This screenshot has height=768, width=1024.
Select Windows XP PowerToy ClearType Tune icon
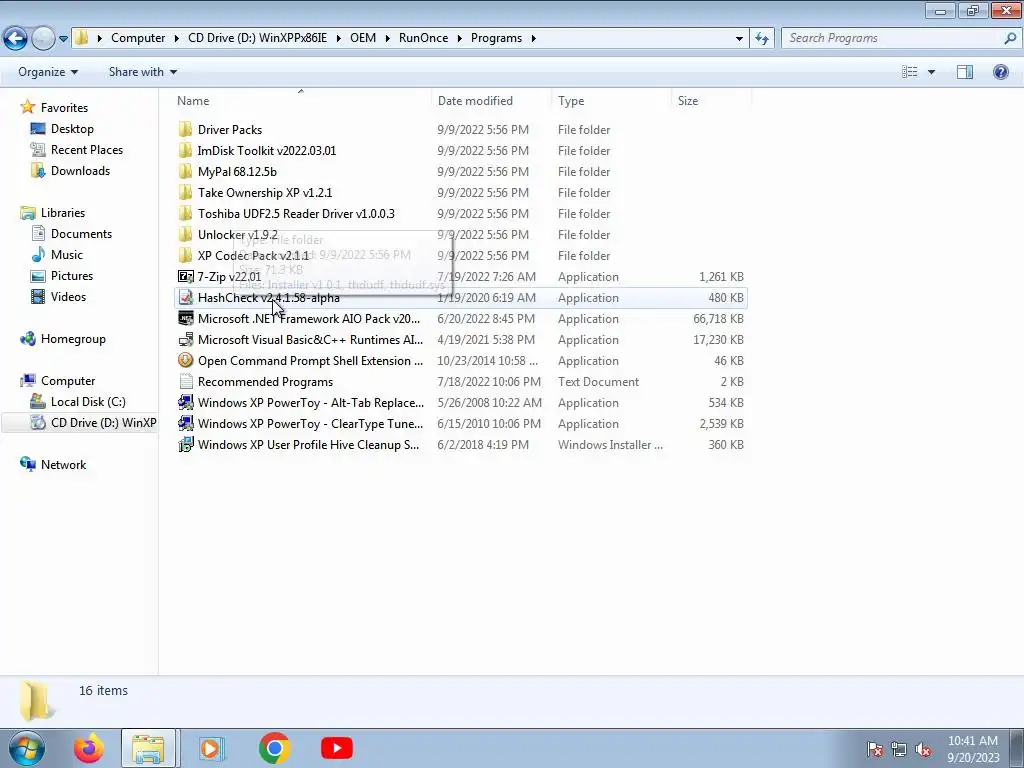185,423
